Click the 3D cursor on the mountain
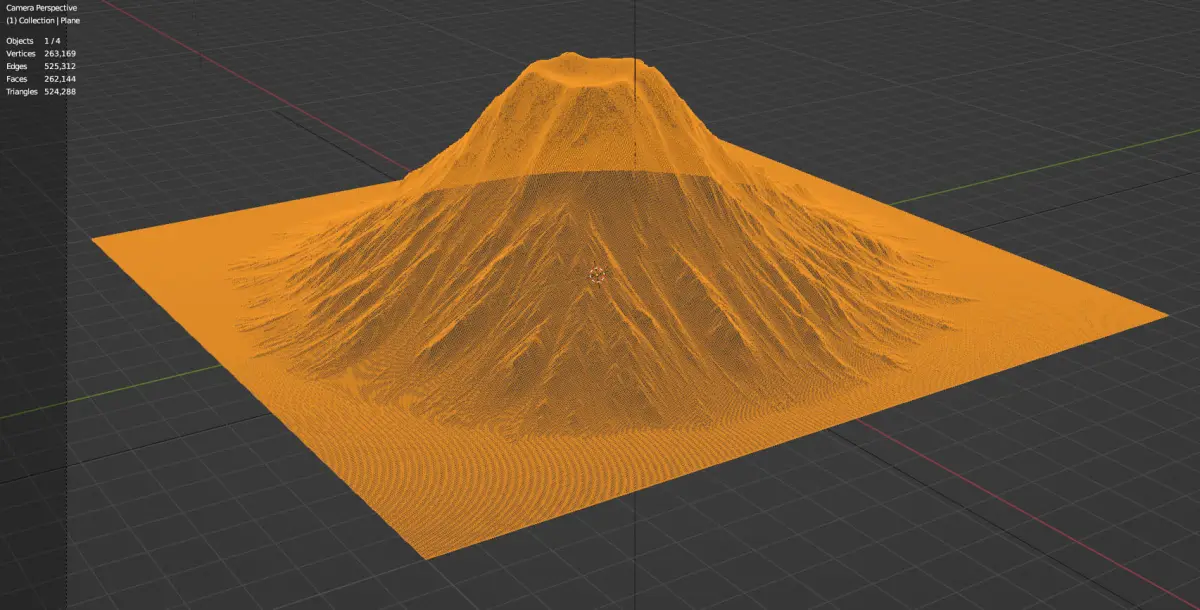Image resolution: width=1200 pixels, height=610 pixels. 597,274
